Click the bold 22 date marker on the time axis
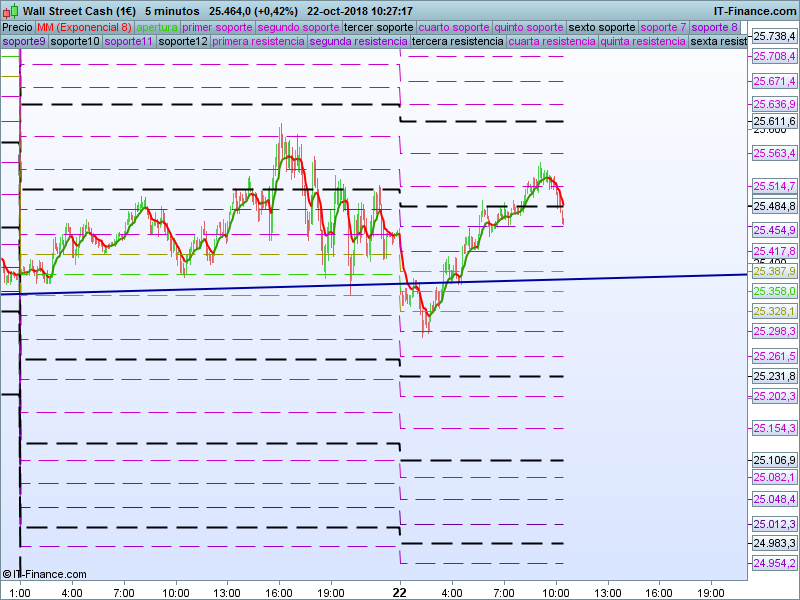Screen dimensions: 800x600 [x=399, y=592]
